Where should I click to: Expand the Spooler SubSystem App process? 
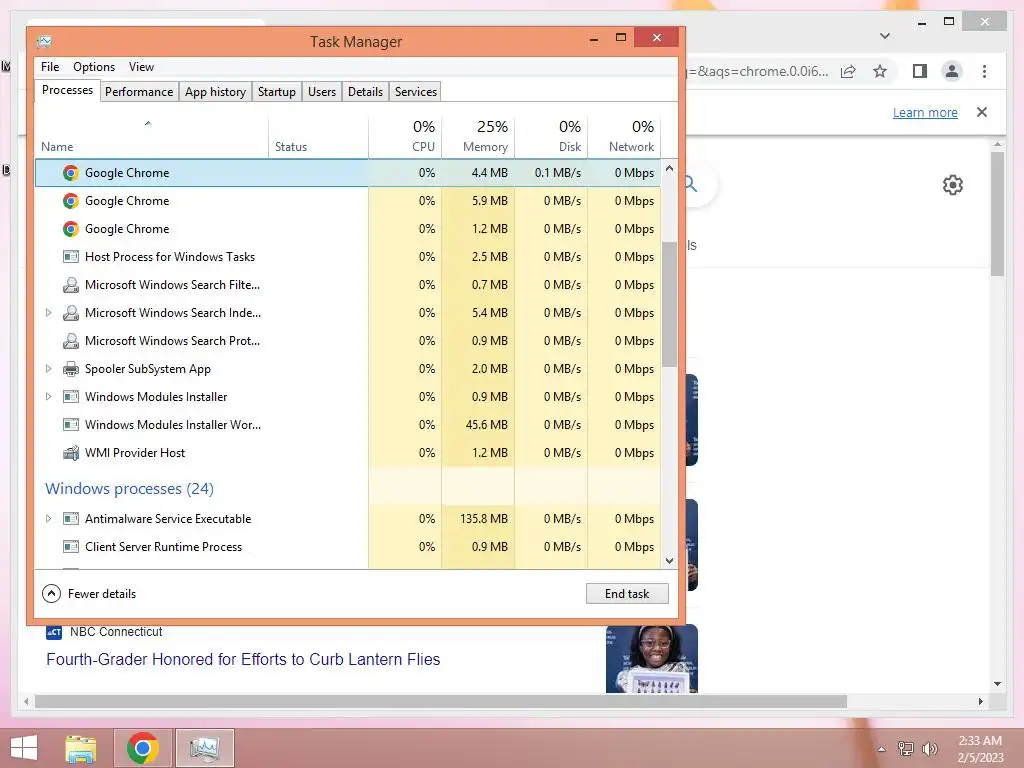point(48,369)
